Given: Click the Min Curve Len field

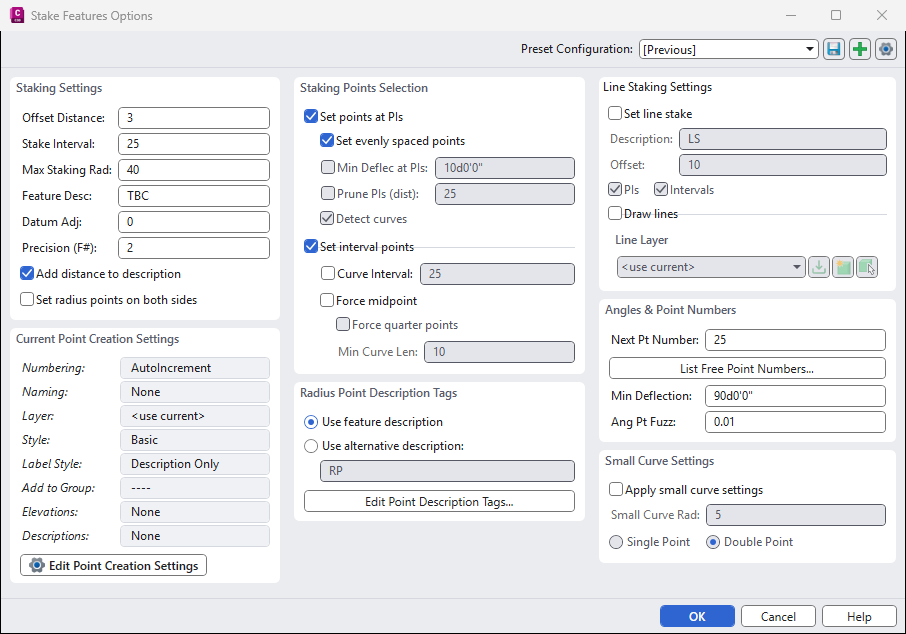Looking at the screenshot, I should pos(499,352).
